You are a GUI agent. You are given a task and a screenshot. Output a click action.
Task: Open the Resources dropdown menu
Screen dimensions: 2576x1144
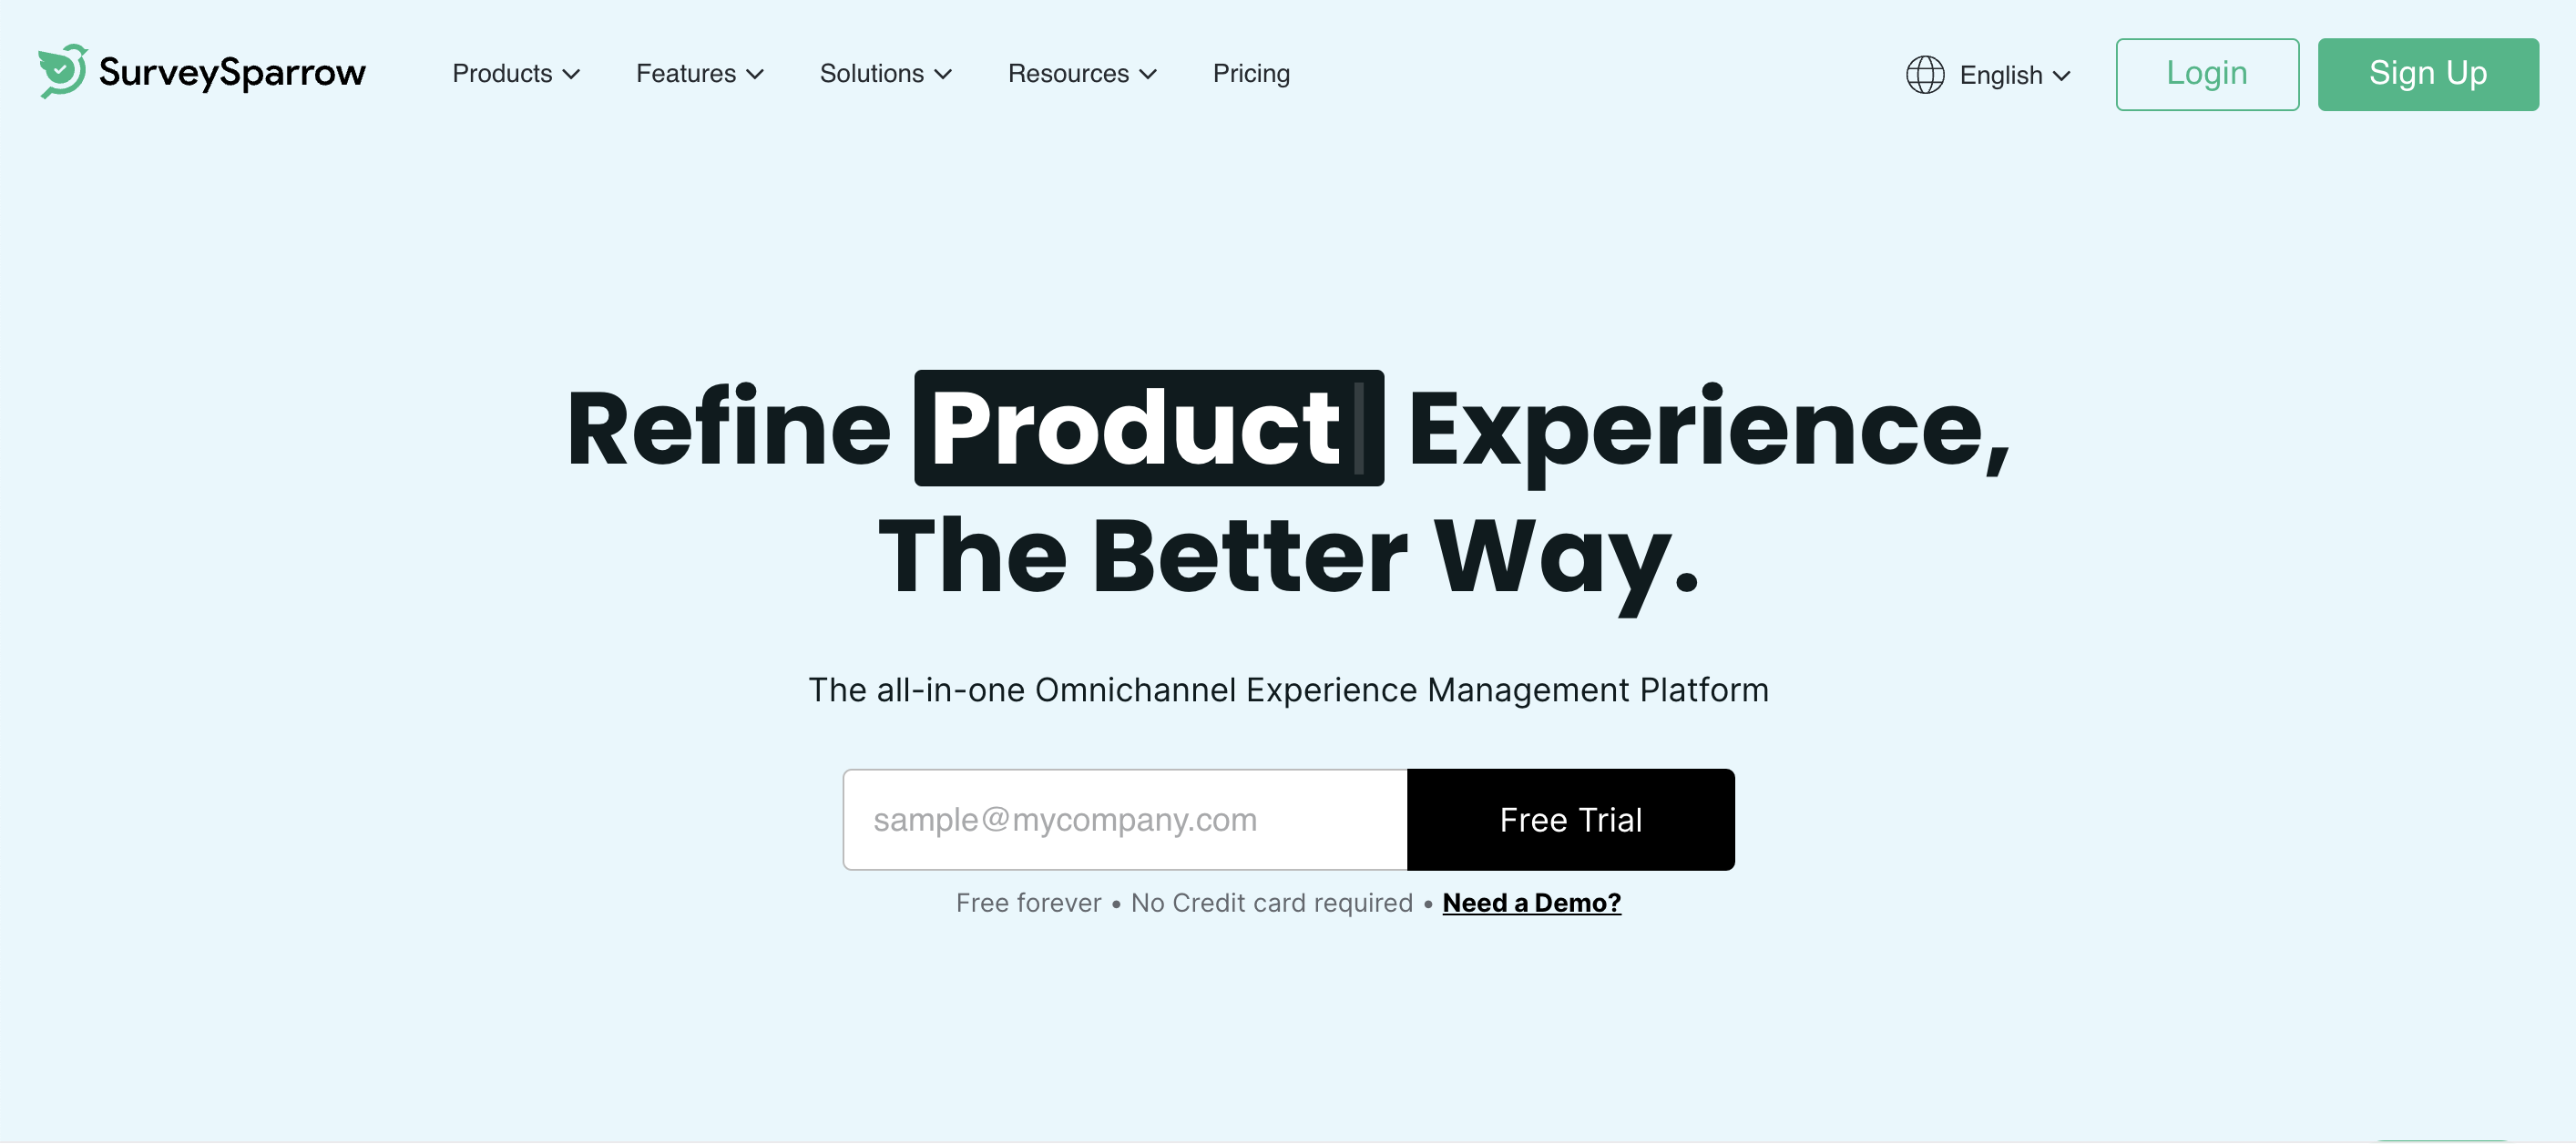(1081, 72)
